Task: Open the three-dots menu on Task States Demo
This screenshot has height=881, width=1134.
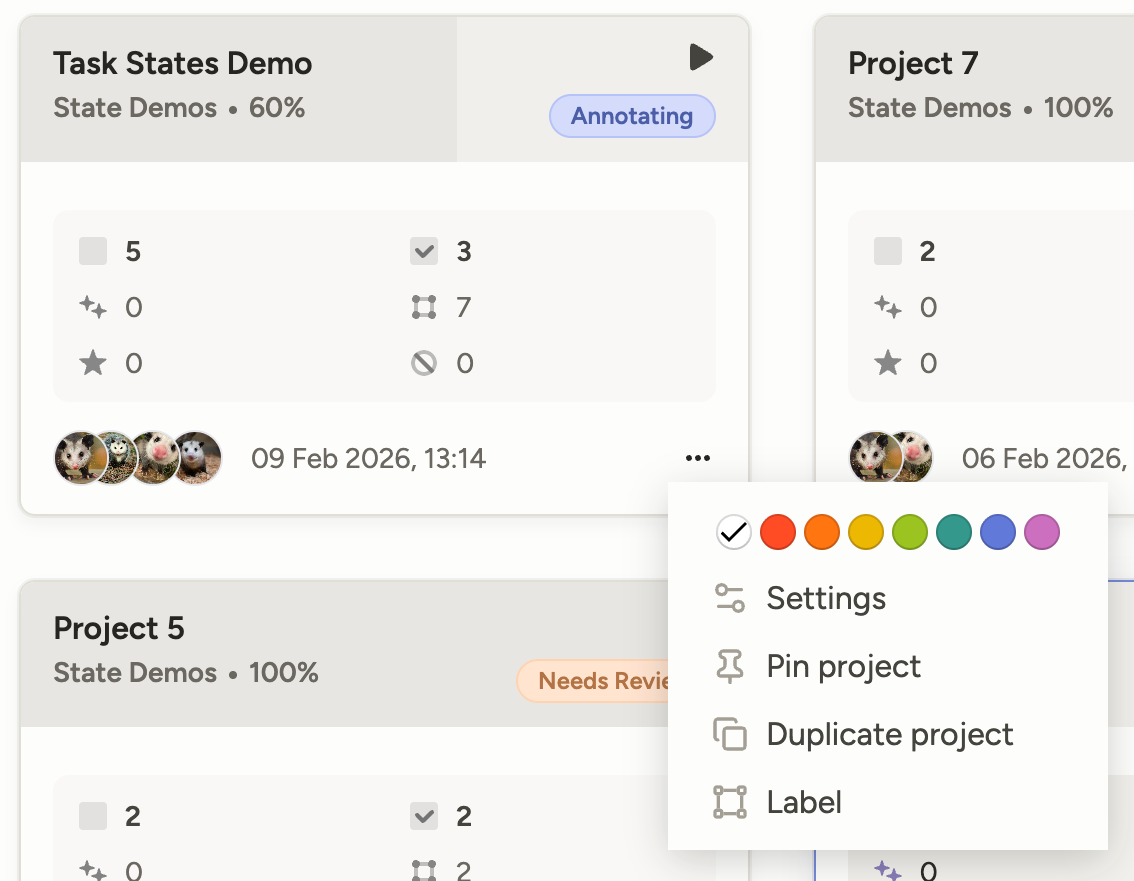Action: point(698,458)
